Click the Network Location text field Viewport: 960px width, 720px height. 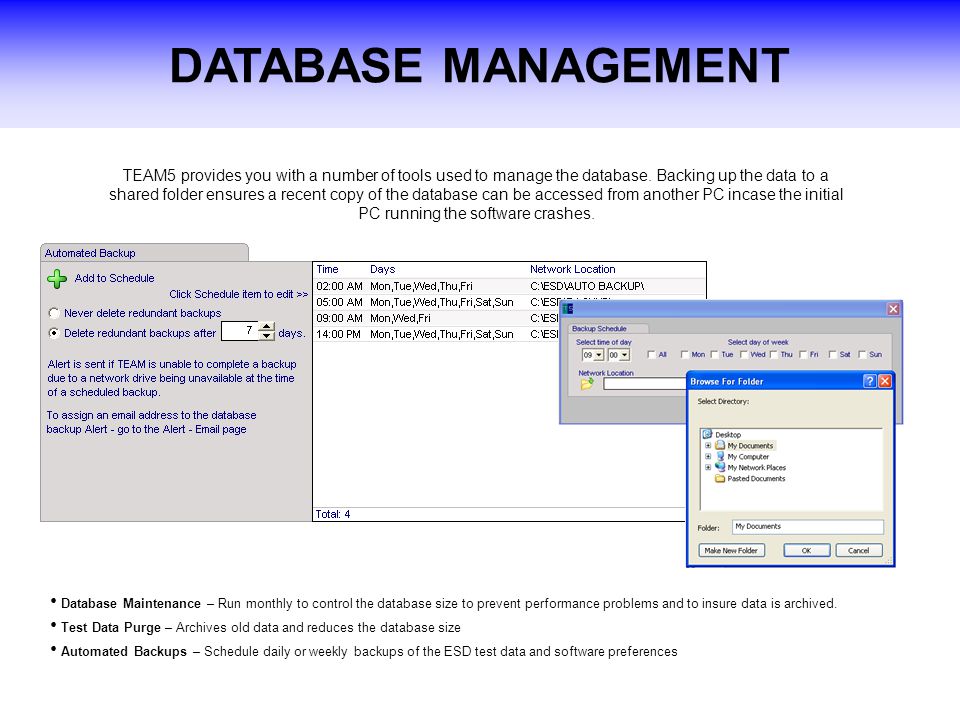tap(645, 384)
